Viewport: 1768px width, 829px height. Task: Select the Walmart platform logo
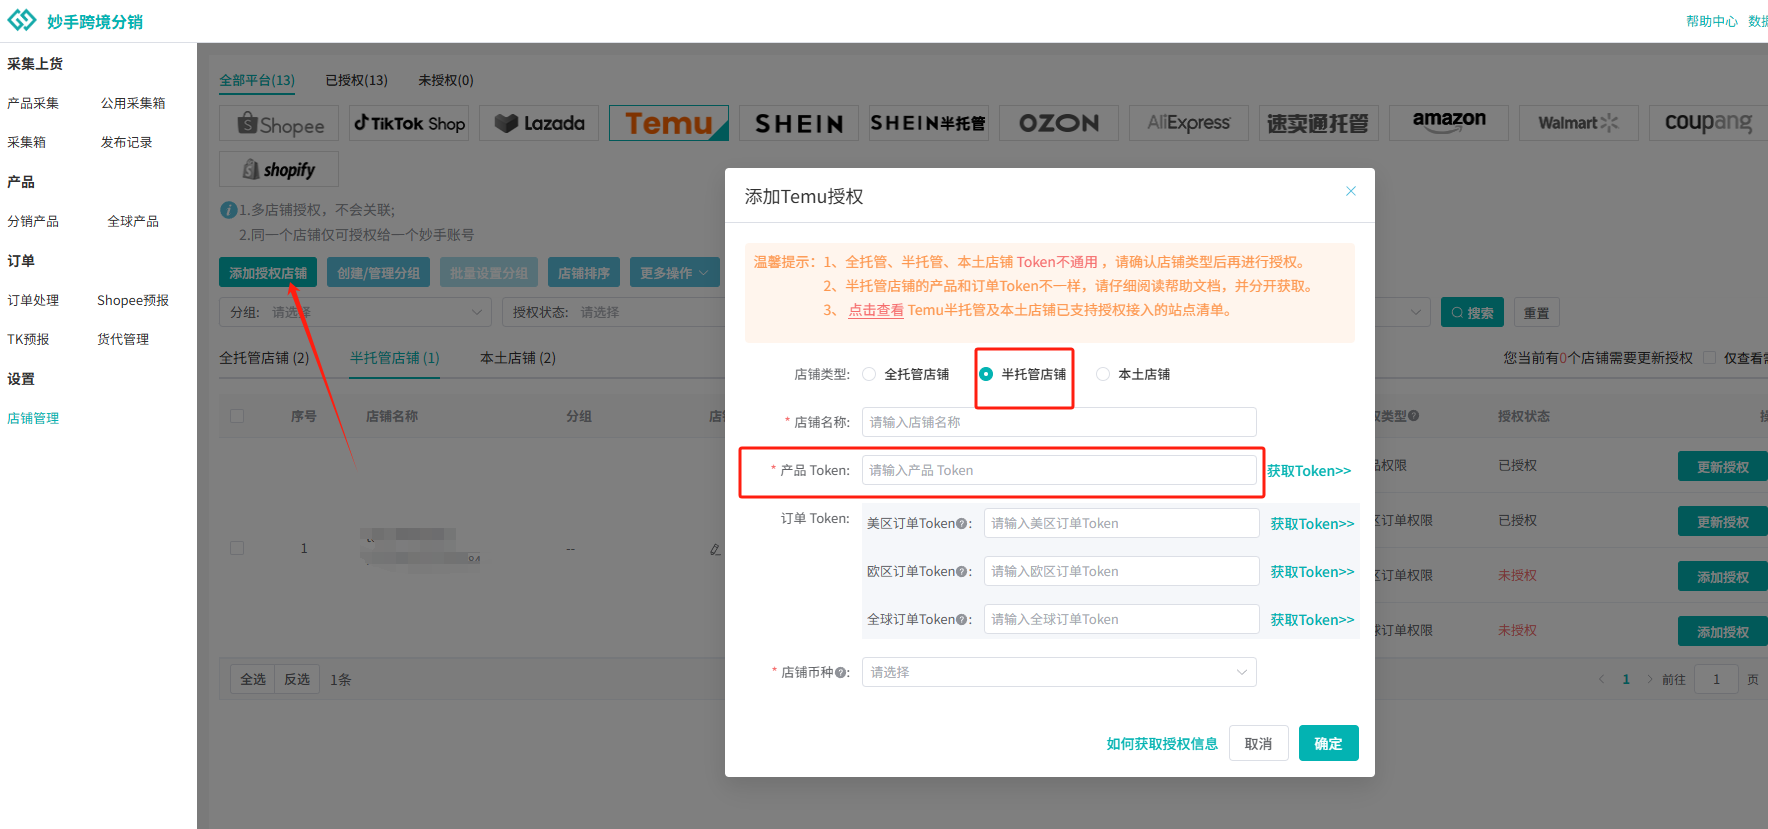point(1579,124)
